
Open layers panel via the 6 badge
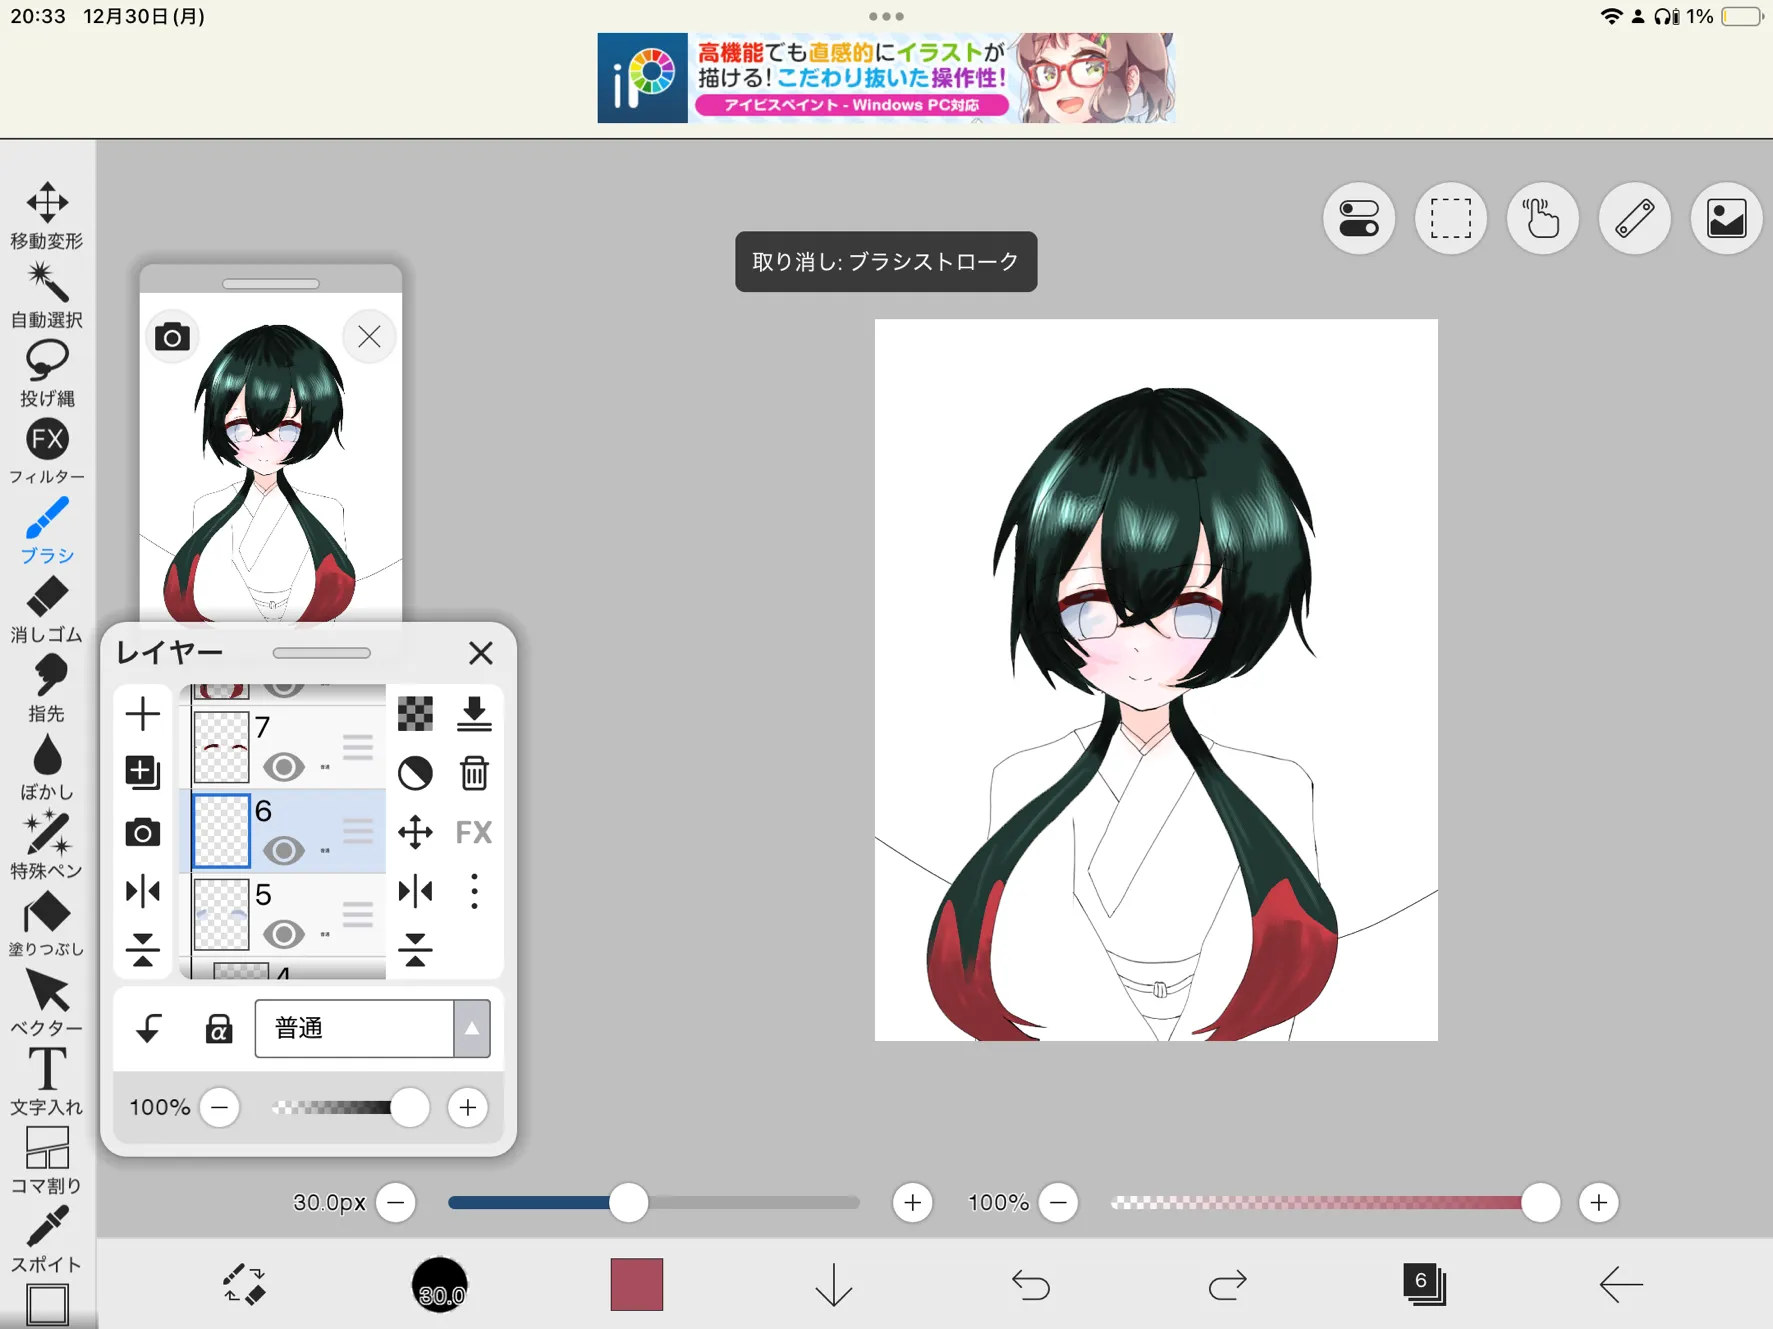1423,1283
